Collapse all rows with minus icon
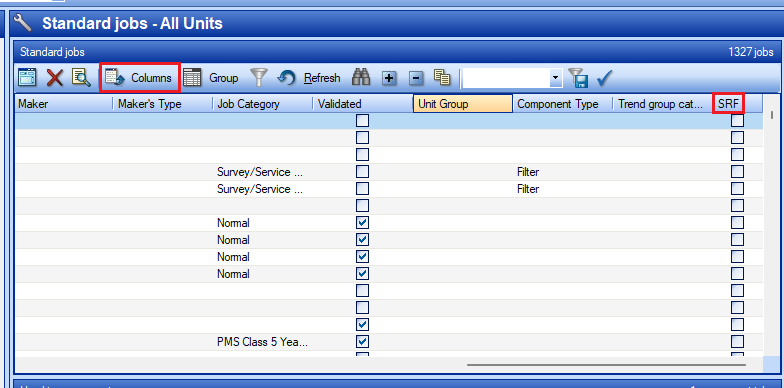The image size is (784, 388). click(x=416, y=78)
